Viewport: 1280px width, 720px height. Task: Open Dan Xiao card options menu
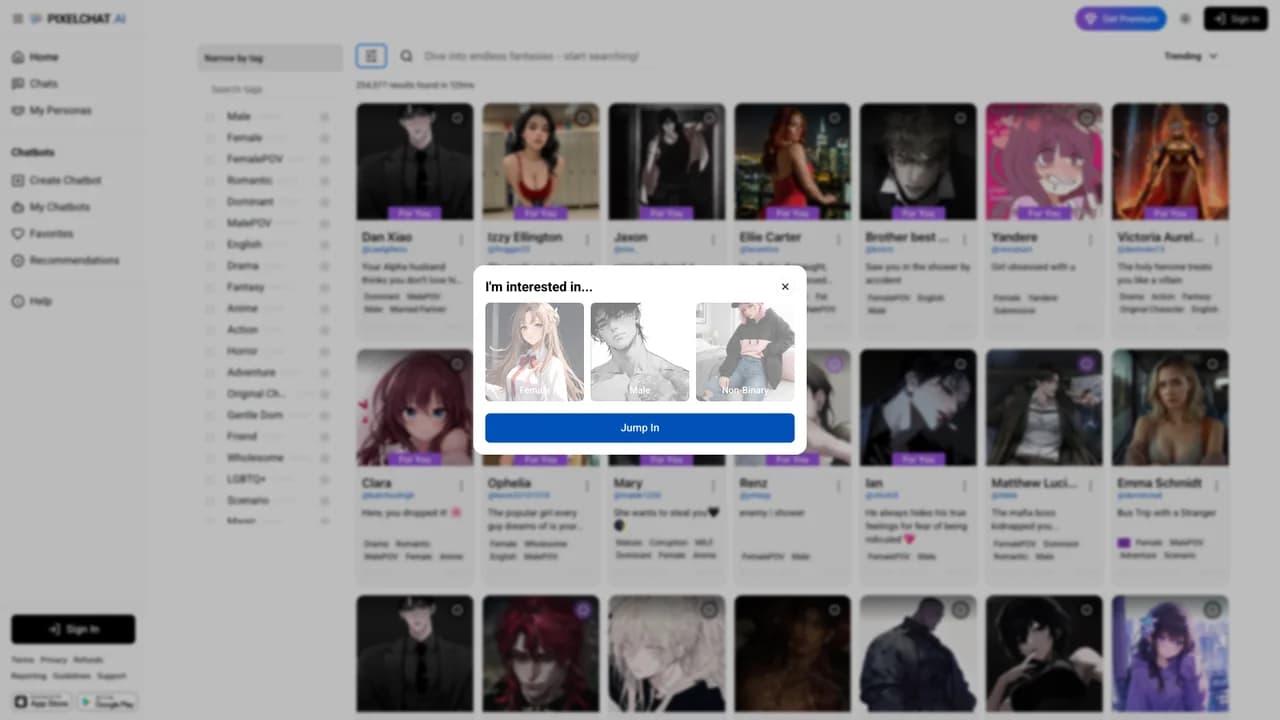(x=461, y=240)
